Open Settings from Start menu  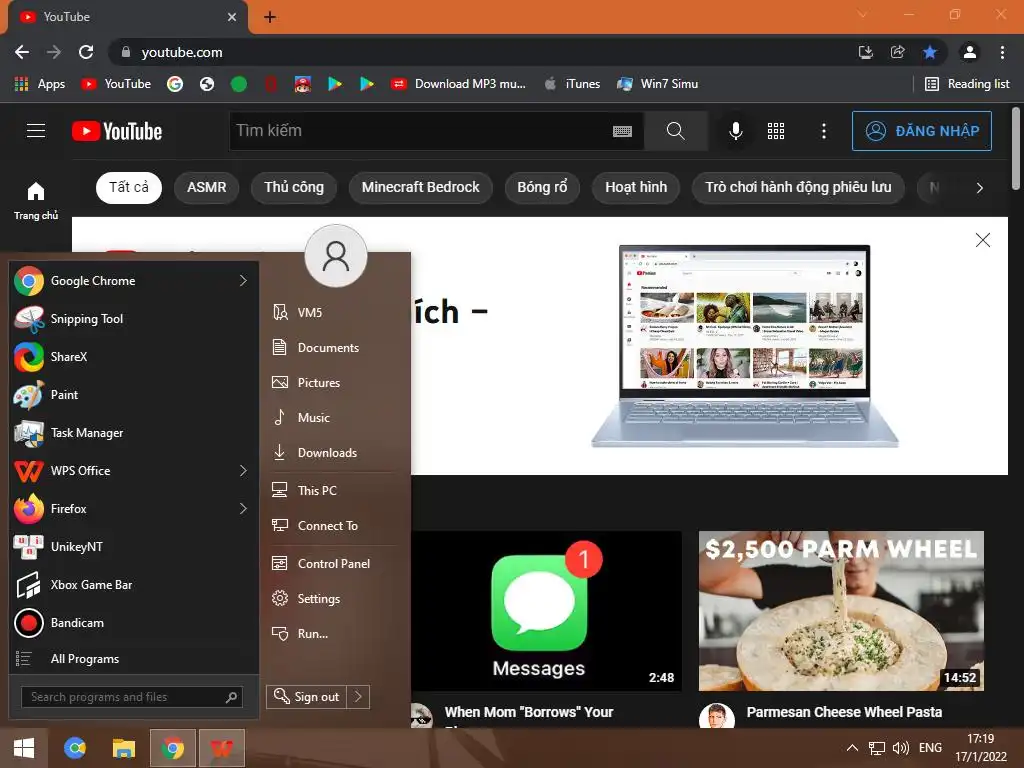click(x=334, y=599)
